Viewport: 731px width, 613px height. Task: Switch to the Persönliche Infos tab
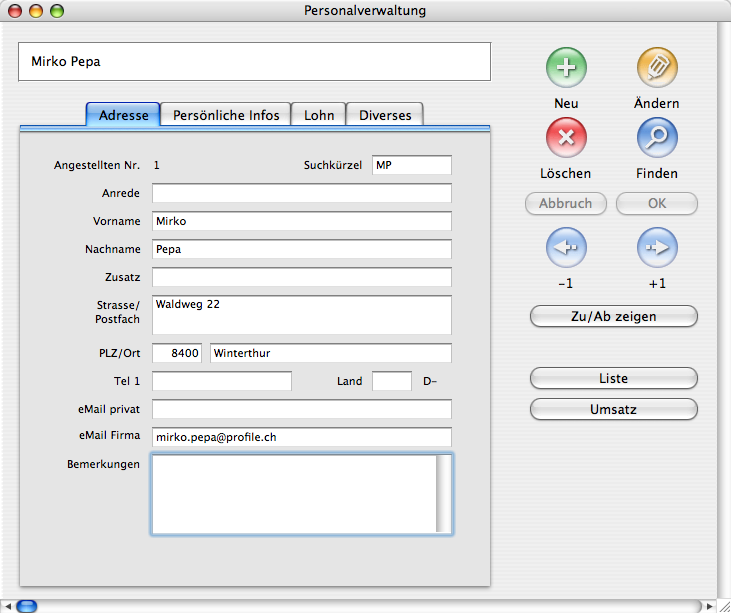point(226,115)
